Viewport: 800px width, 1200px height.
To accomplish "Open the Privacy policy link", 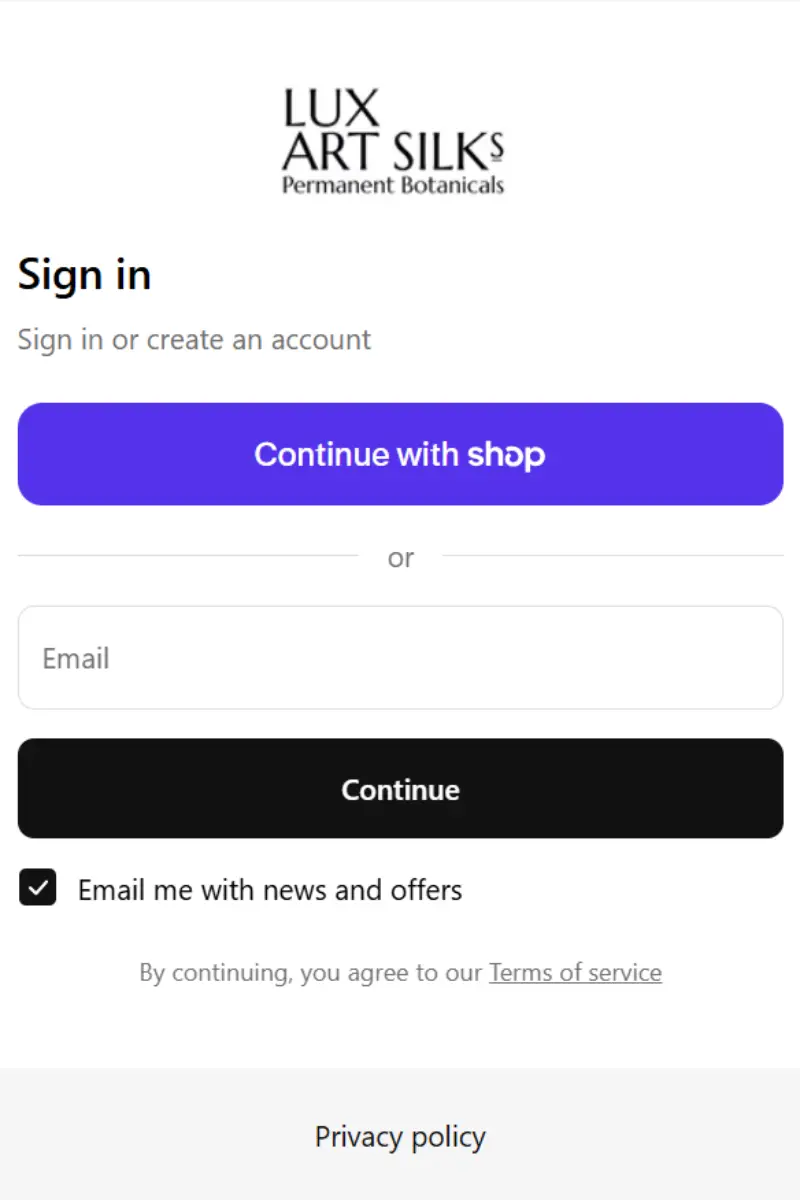I will click(400, 1137).
